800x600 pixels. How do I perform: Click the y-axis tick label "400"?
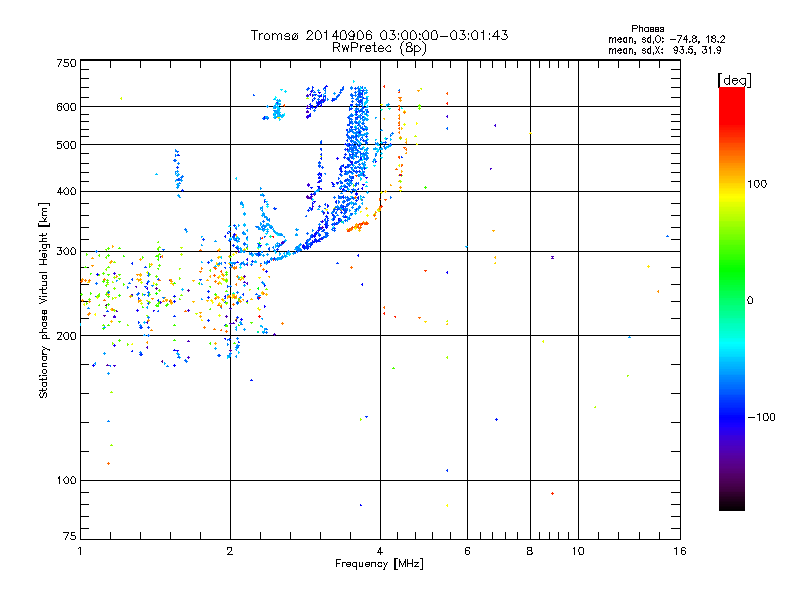point(66,191)
